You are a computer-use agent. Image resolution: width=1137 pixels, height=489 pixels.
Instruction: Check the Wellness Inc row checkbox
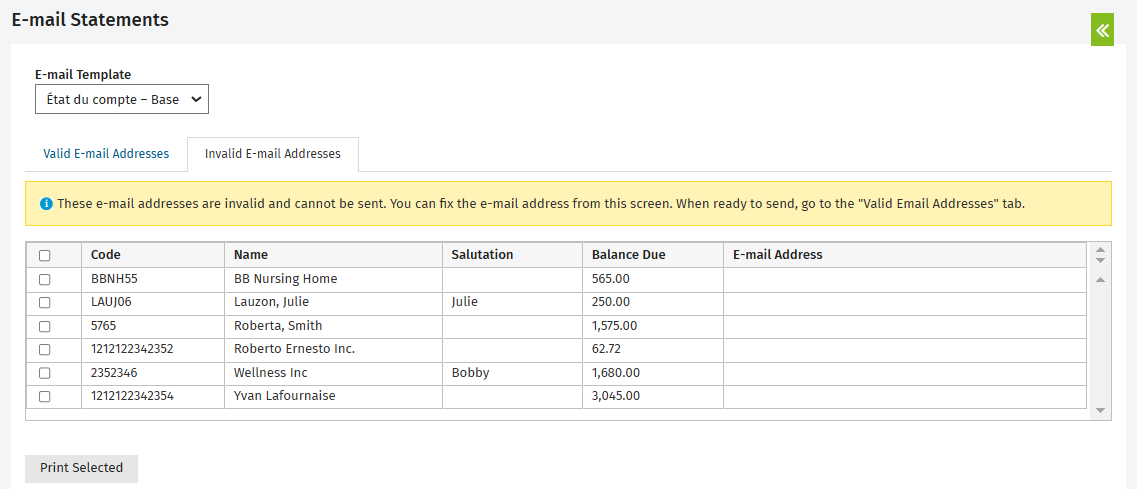[45, 374]
